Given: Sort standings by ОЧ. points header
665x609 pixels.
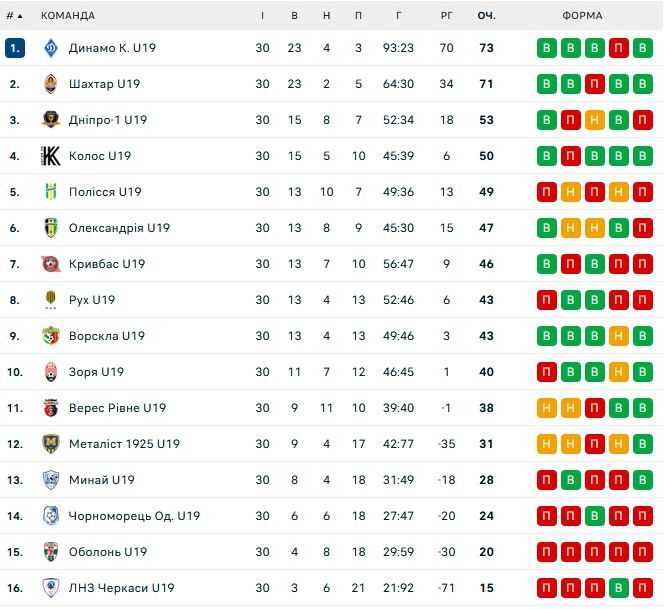Looking at the screenshot, I should (487, 15).
